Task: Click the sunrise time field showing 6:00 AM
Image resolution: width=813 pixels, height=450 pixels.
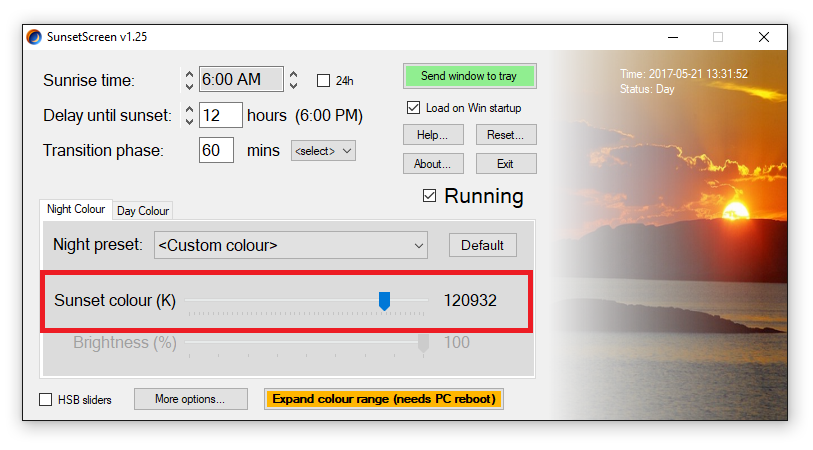Action: (241, 79)
